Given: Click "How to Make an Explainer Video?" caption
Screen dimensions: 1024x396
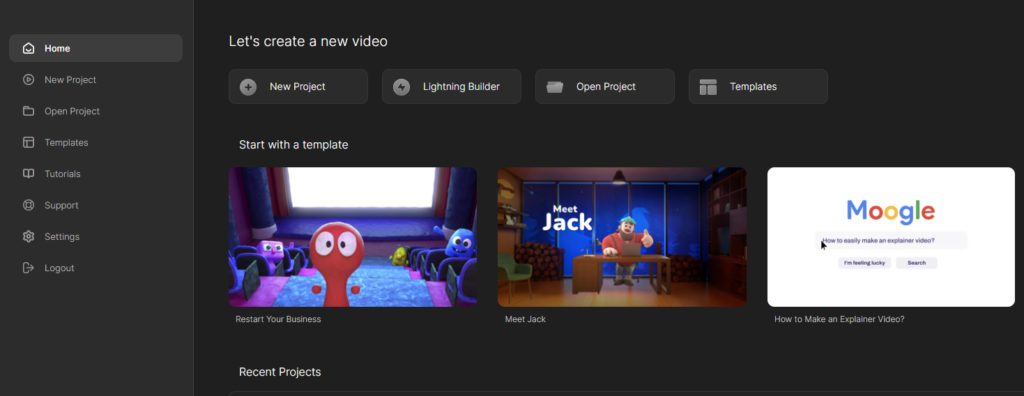Looking at the screenshot, I should click(839, 320).
